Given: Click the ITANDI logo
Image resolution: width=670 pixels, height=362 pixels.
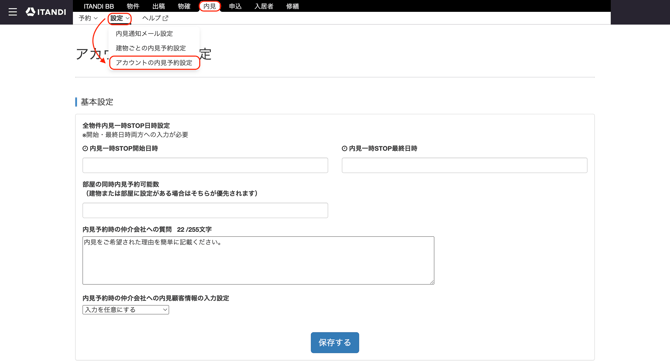Looking at the screenshot, I should pos(46,12).
